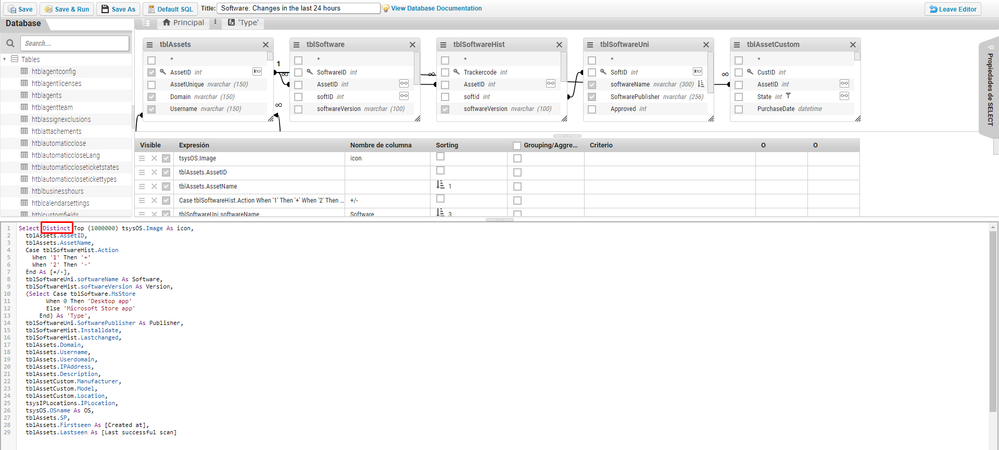Open the tblAssetCustom table hamburger menu
999x450 pixels.
coord(737,44)
